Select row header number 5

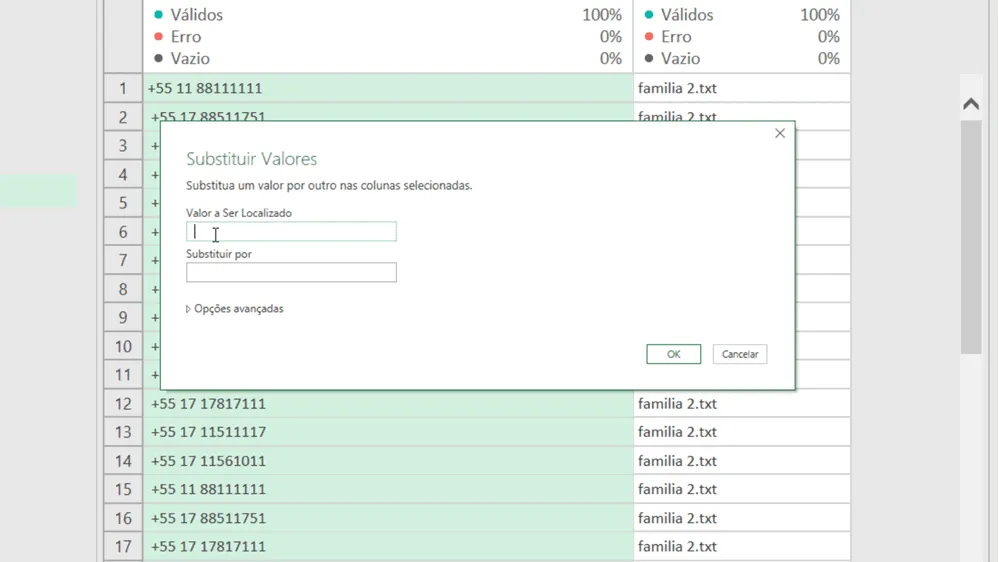(x=123, y=203)
